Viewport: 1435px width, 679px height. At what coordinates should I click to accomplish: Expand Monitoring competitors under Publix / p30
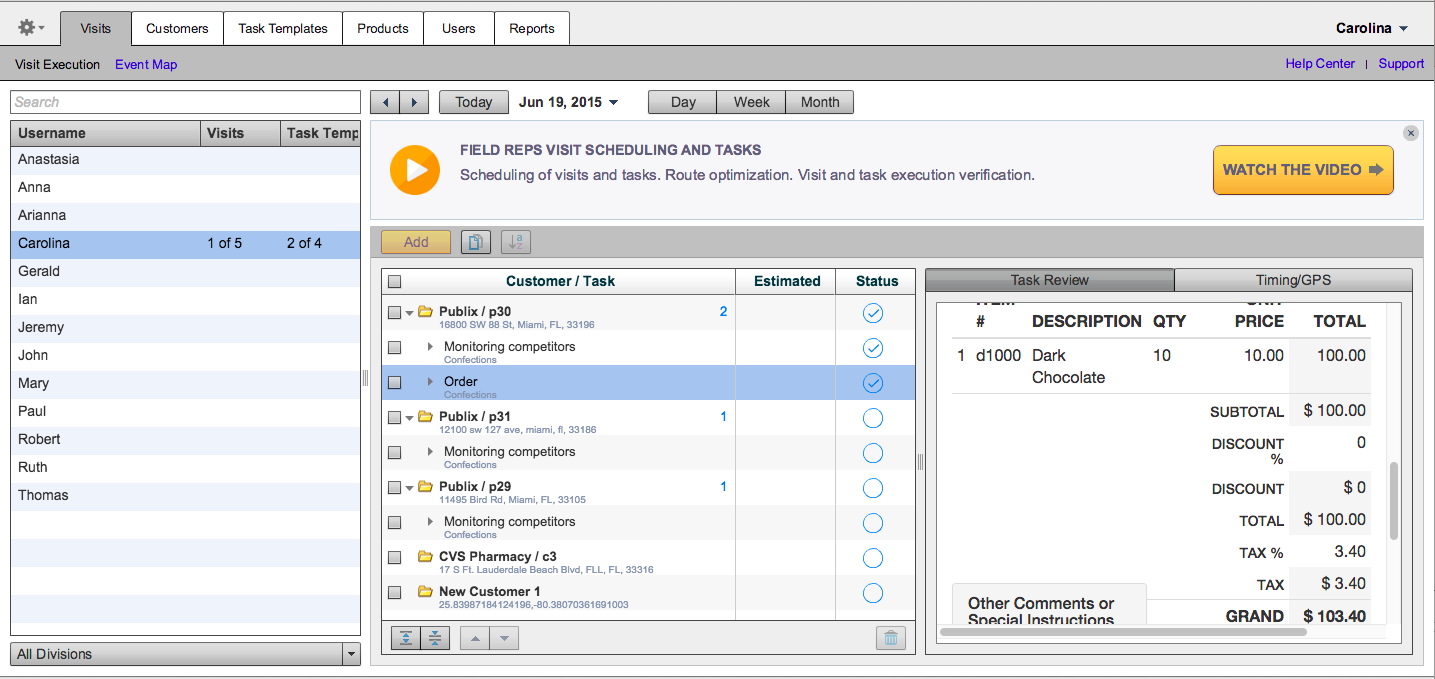coord(431,347)
